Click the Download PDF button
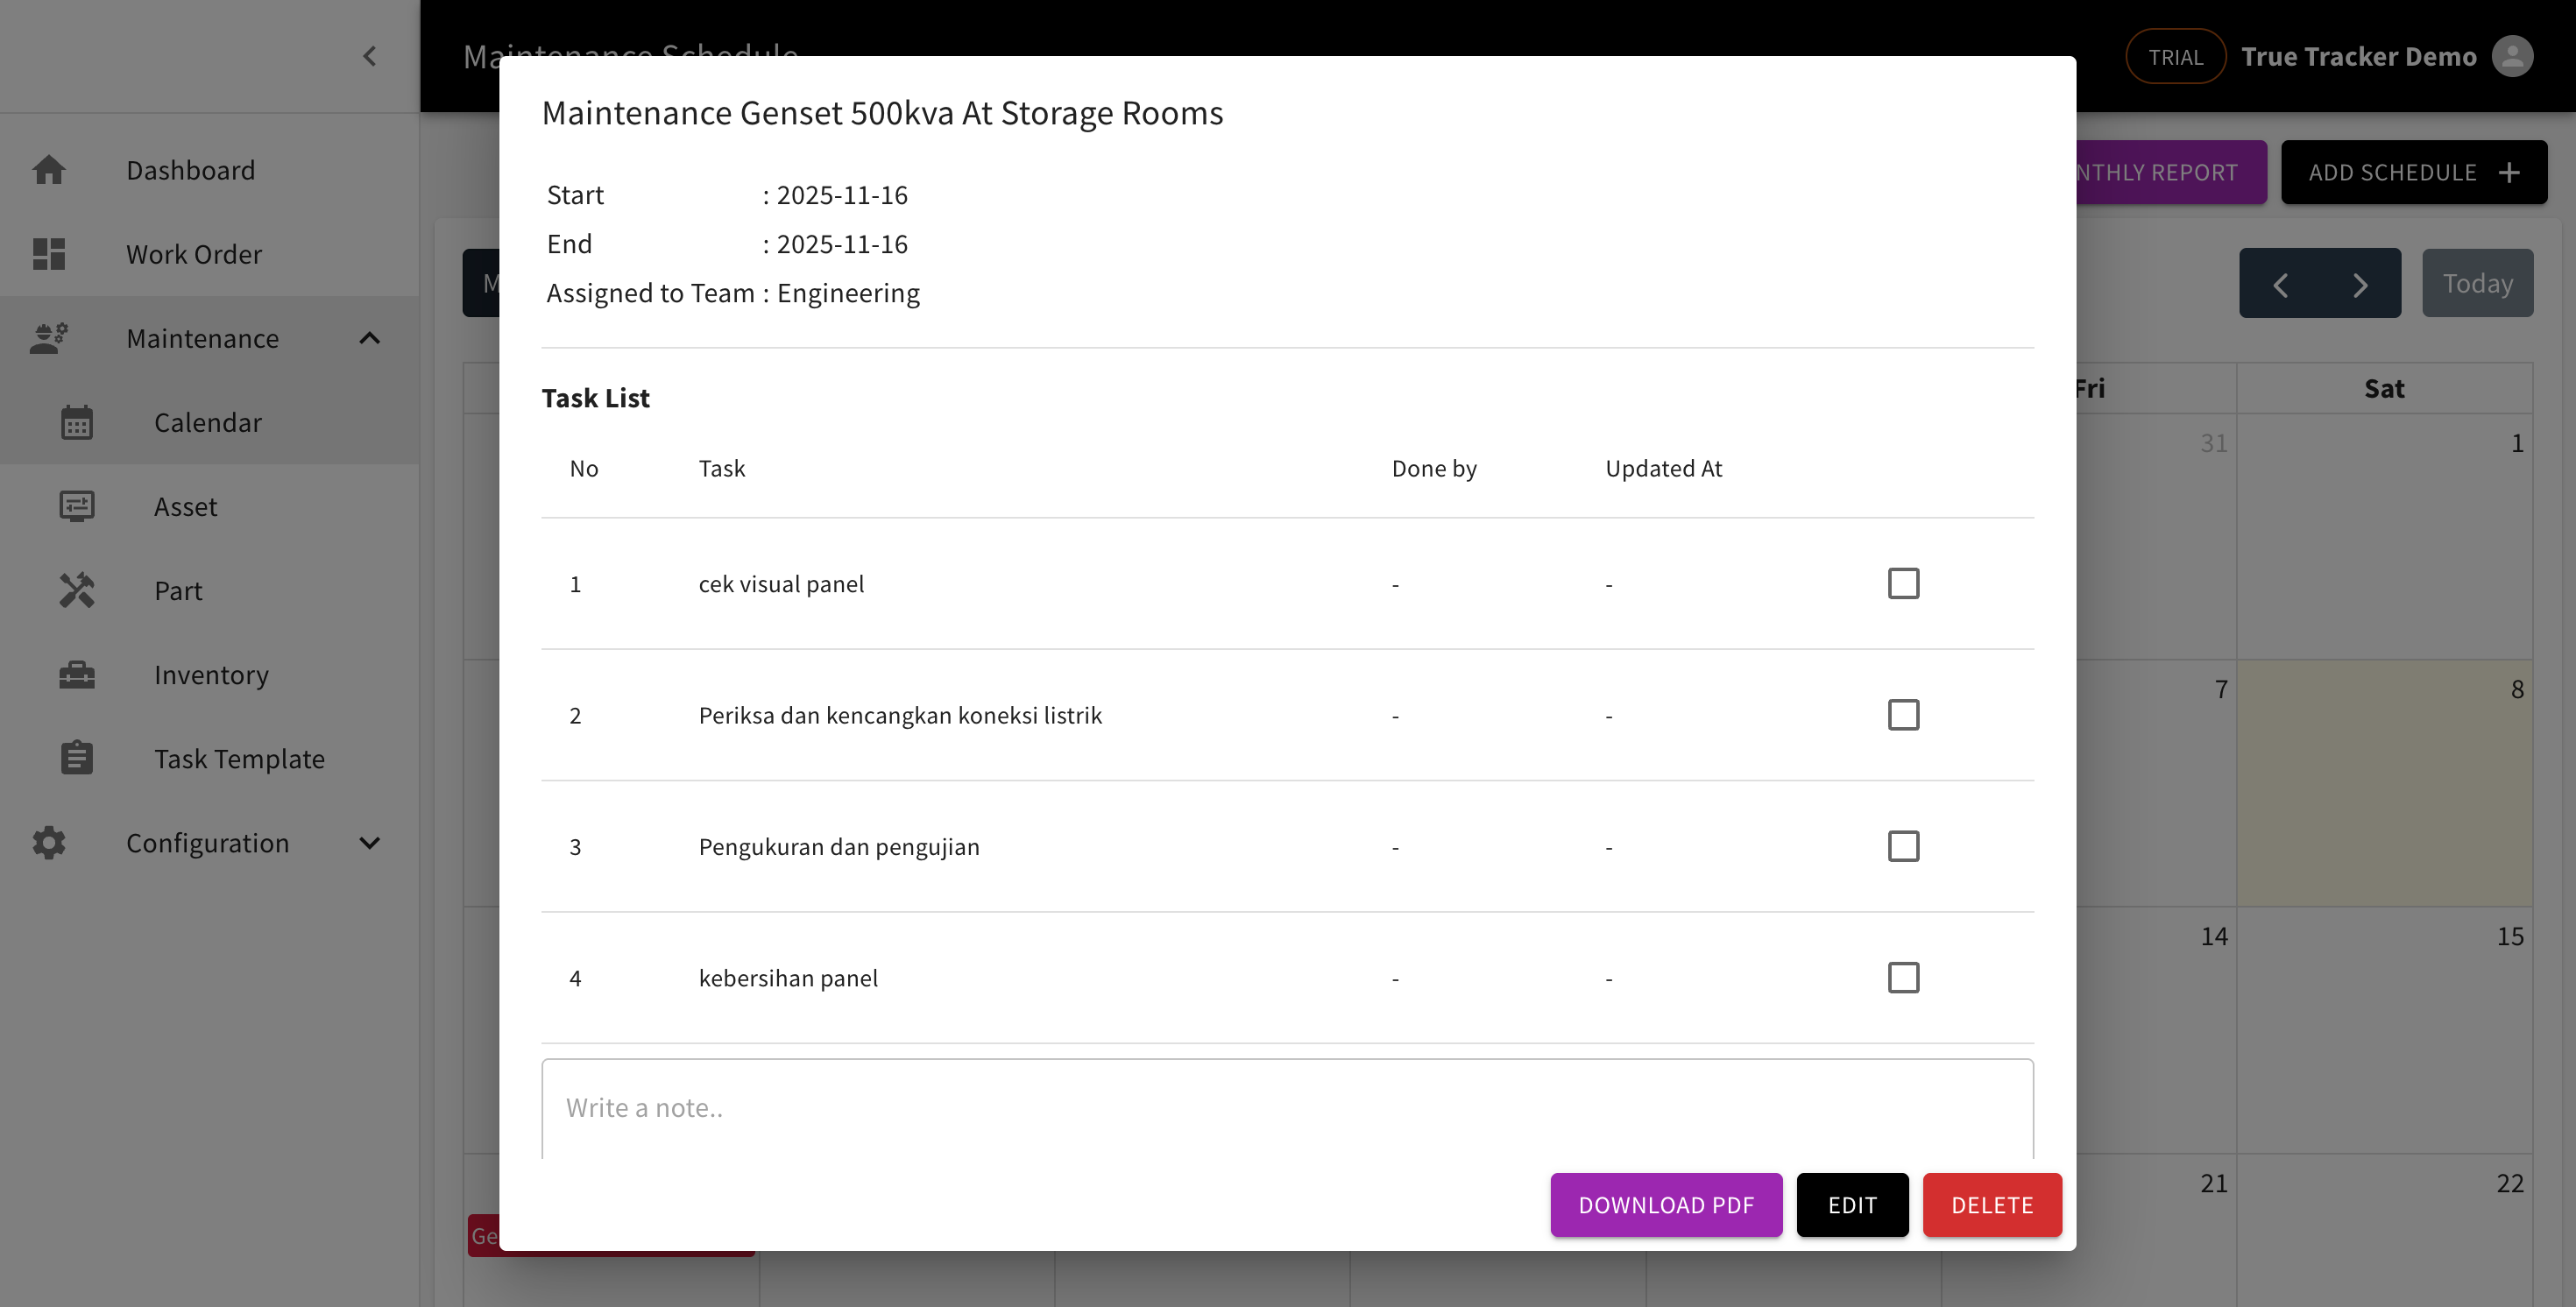This screenshot has height=1307, width=2576. click(x=1665, y=1205)
